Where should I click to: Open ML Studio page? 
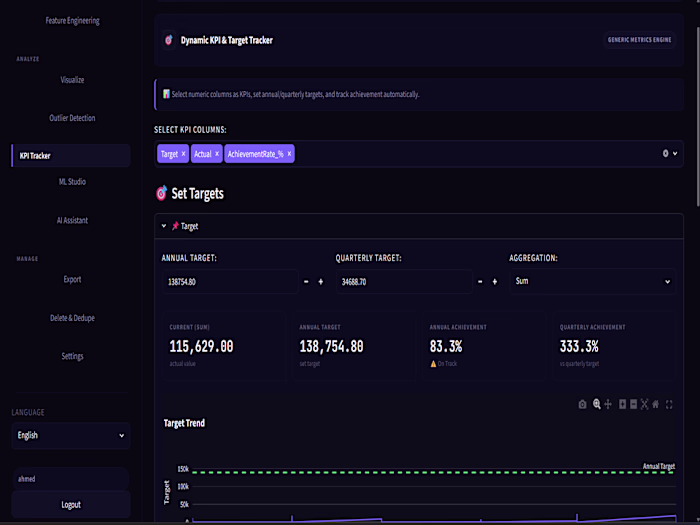coord(72,182)
